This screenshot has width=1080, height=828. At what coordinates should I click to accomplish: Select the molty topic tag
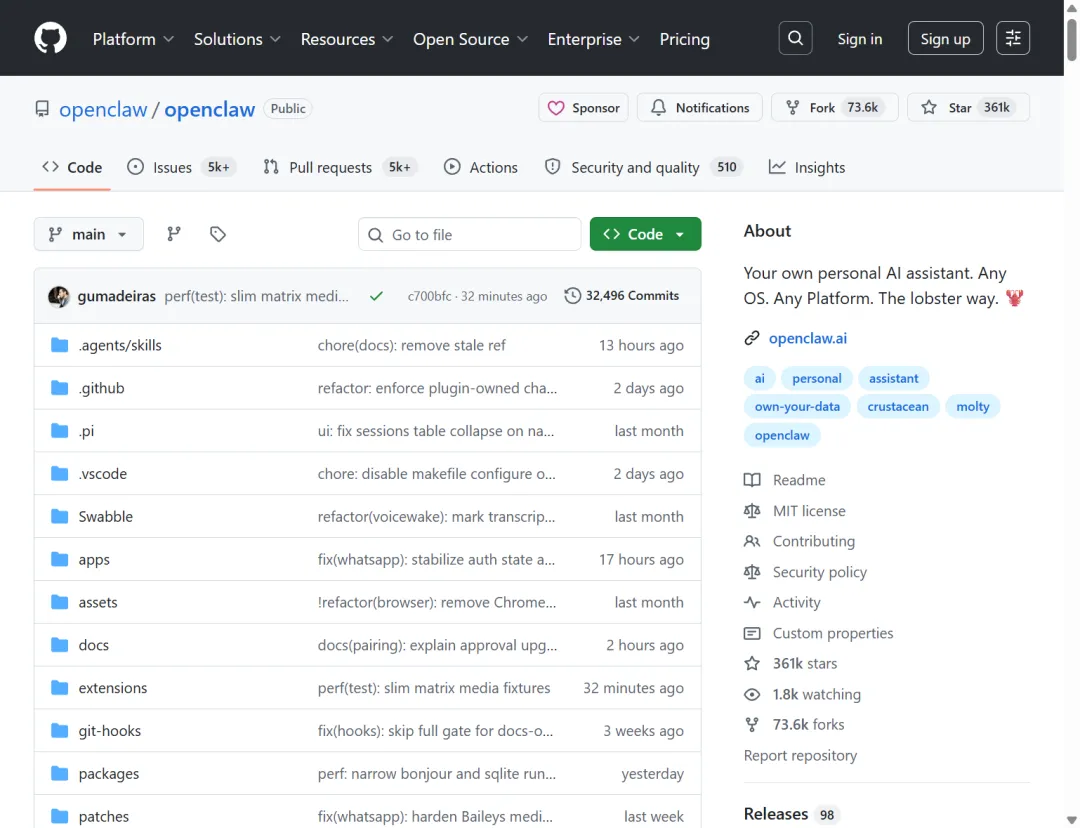(x=972, y=406)
